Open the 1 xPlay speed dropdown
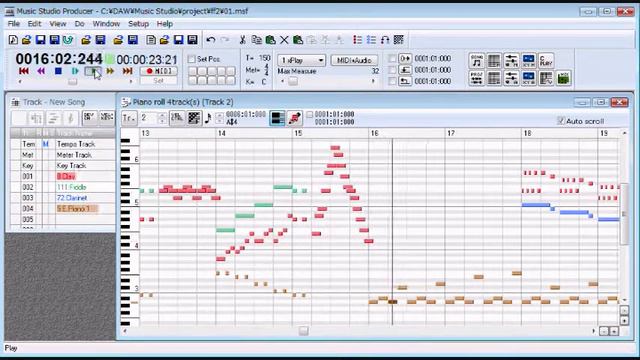The height and width of the screenshot is (360, 640). tap(301, 60)
